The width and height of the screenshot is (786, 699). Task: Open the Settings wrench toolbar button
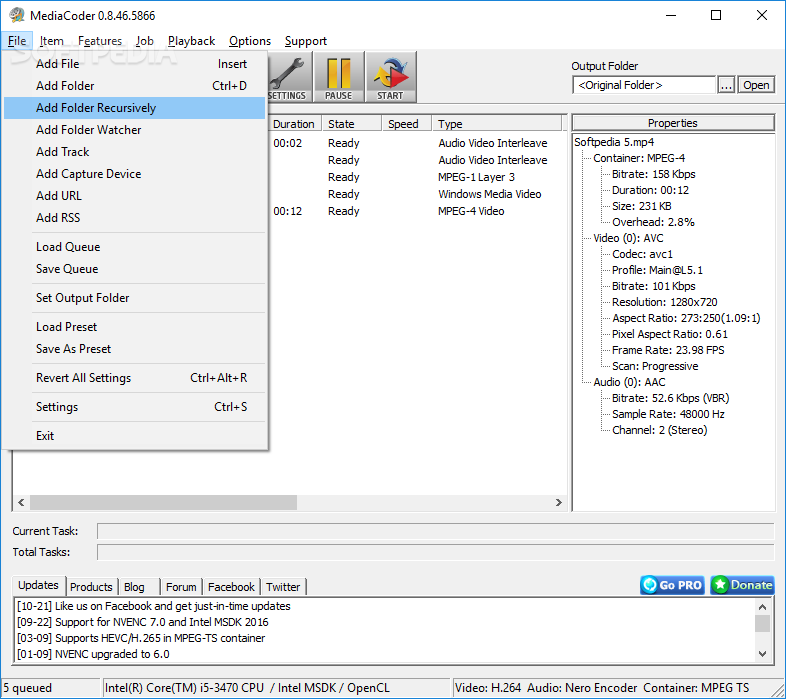[x=290, y=77]
